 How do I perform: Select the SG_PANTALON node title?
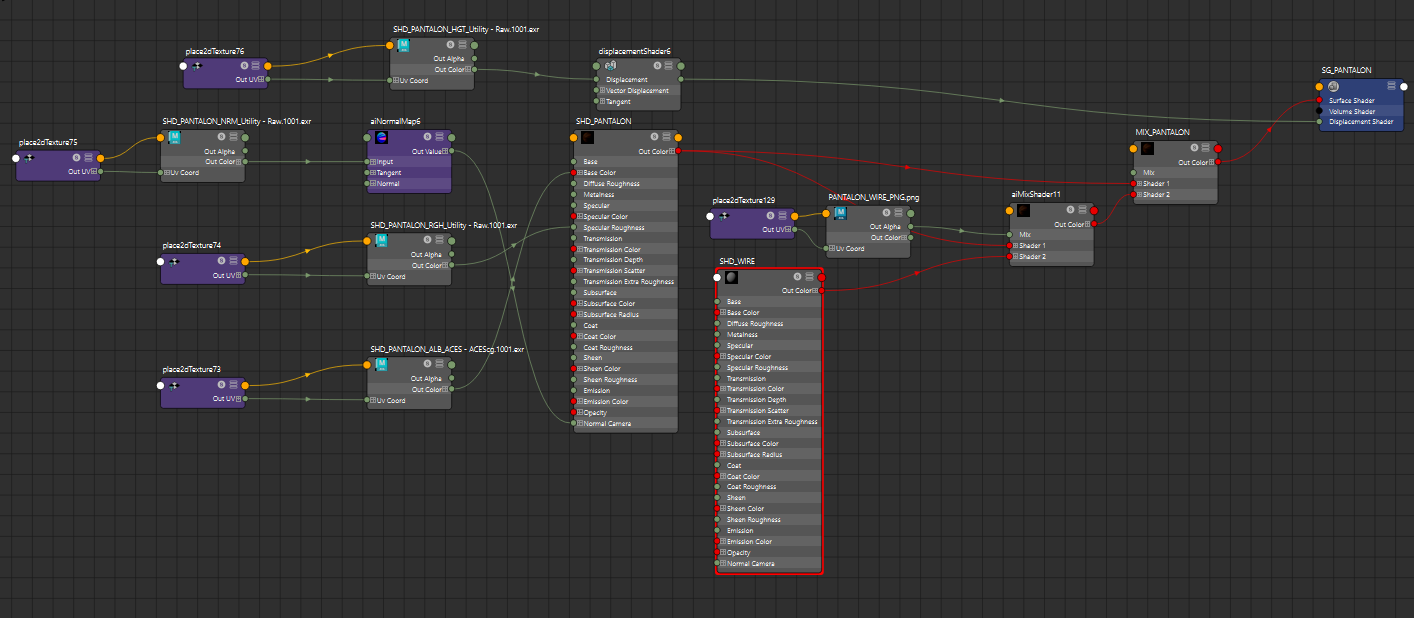1346,70
